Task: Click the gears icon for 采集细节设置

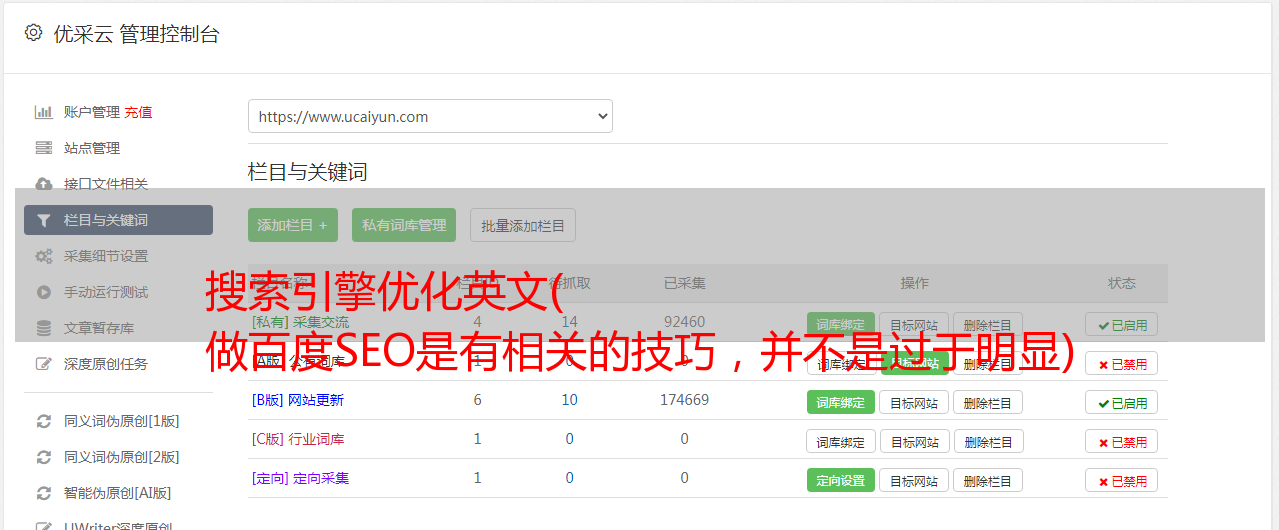Action: click(44, 256)
